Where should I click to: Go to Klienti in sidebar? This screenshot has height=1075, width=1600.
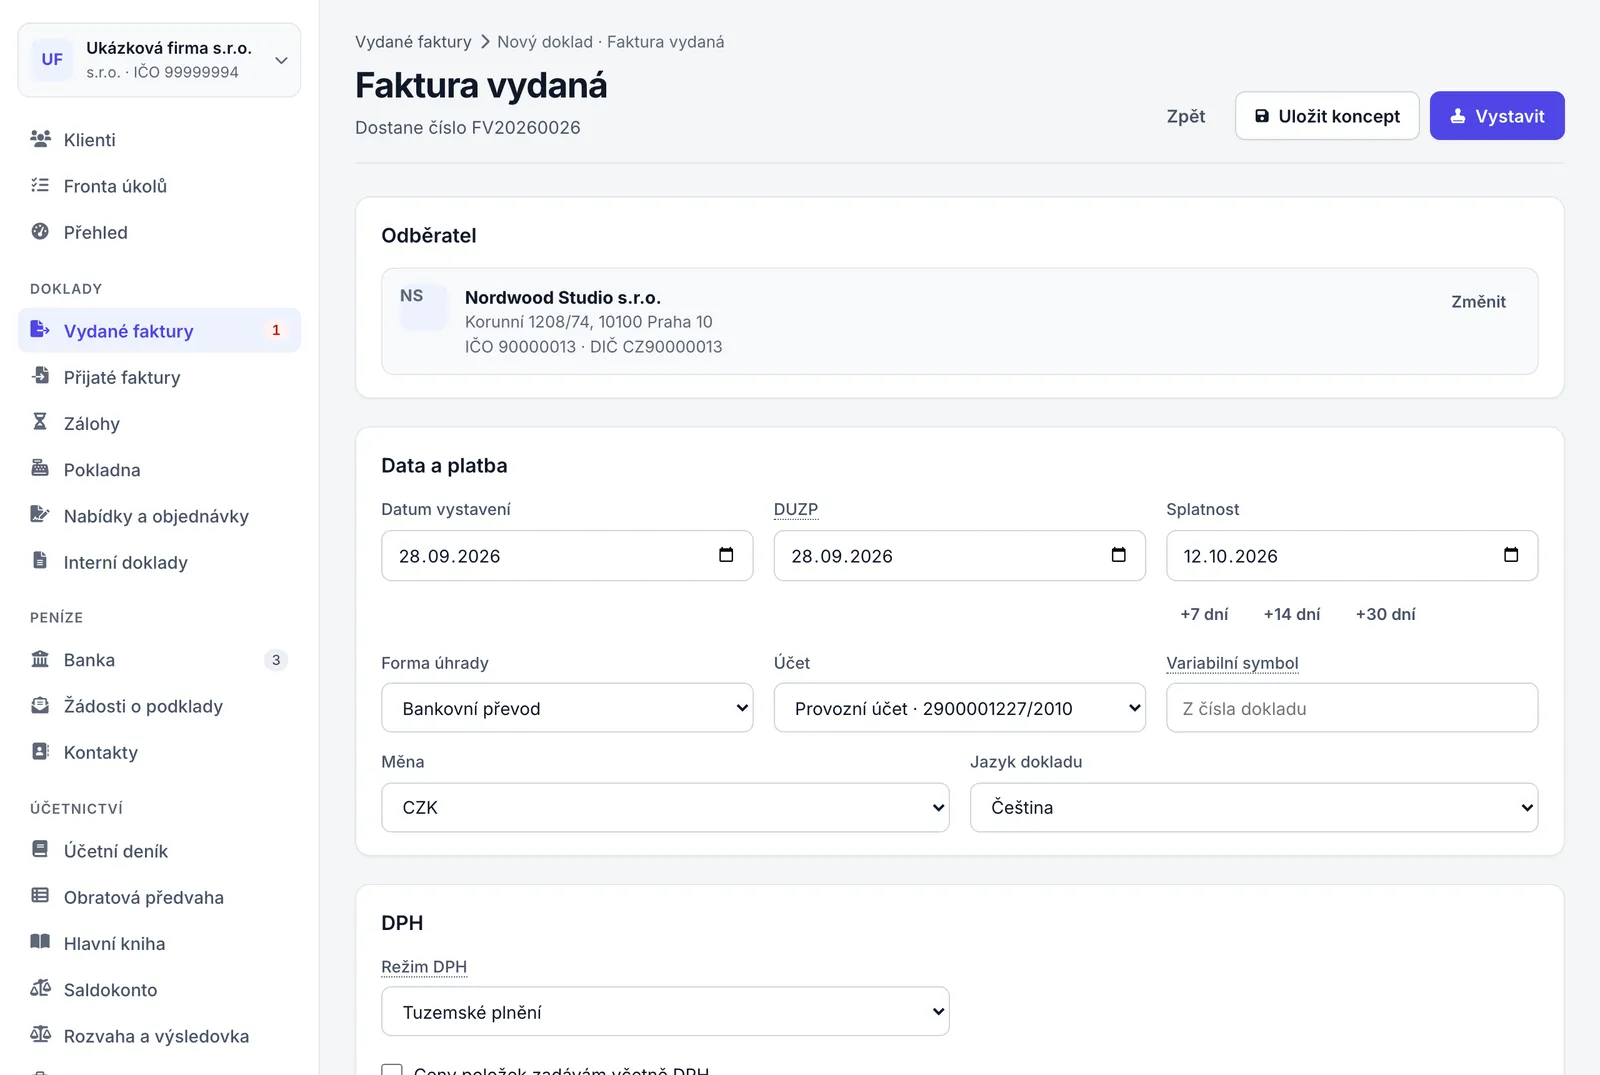159,140
